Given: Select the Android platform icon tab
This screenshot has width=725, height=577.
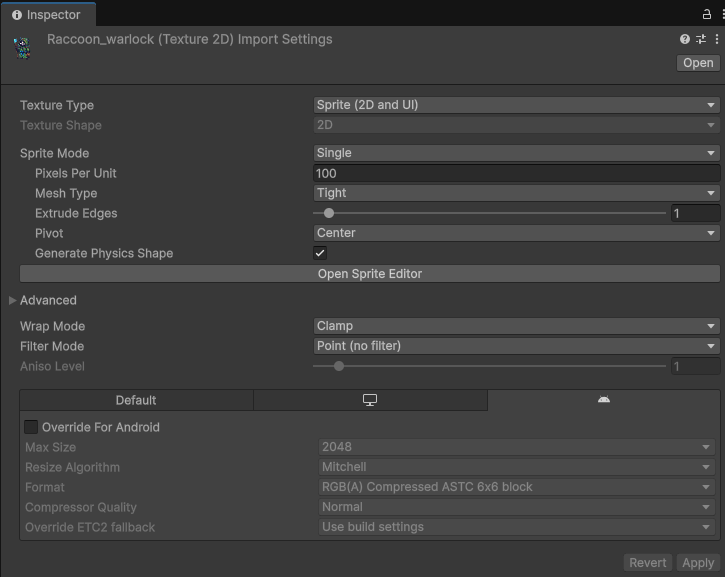Looking at the screenshot, I should (x=604, y=400).
